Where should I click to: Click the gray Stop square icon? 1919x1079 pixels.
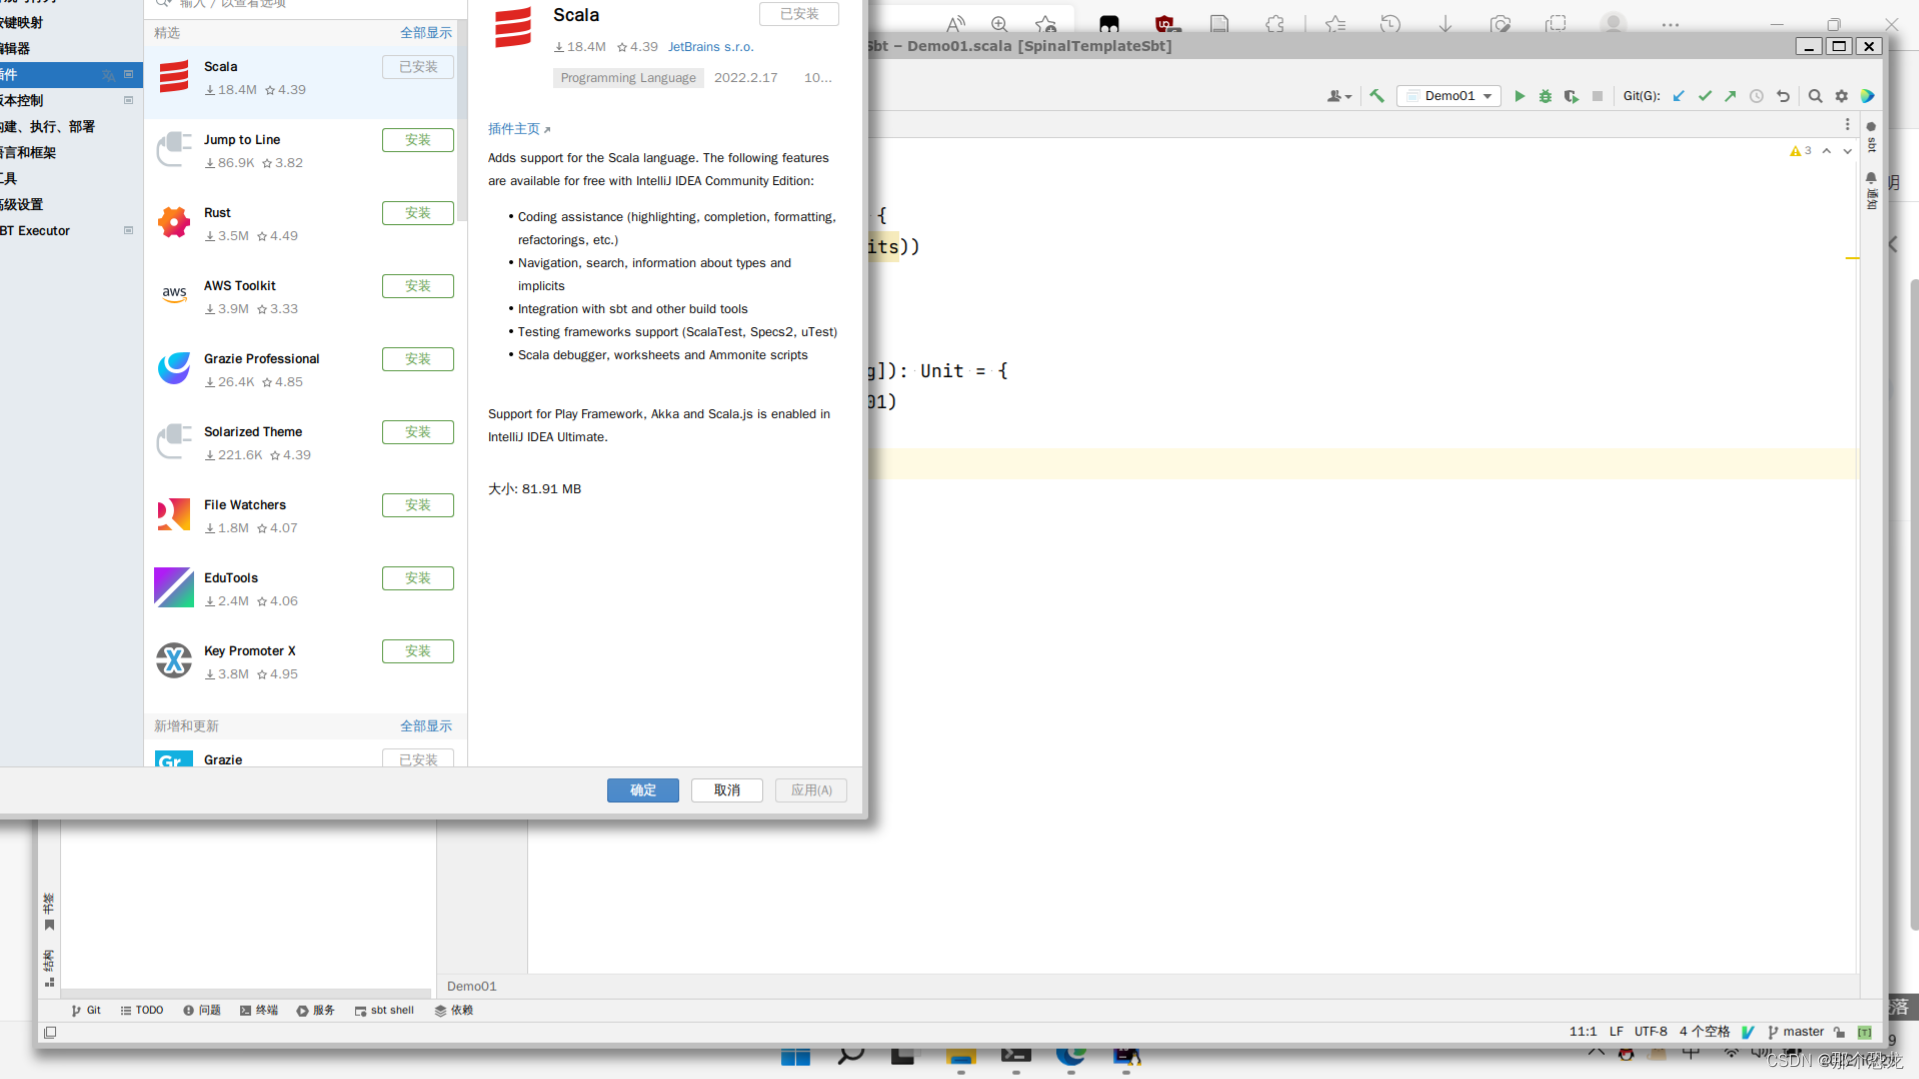click(x=1597, y=96)
